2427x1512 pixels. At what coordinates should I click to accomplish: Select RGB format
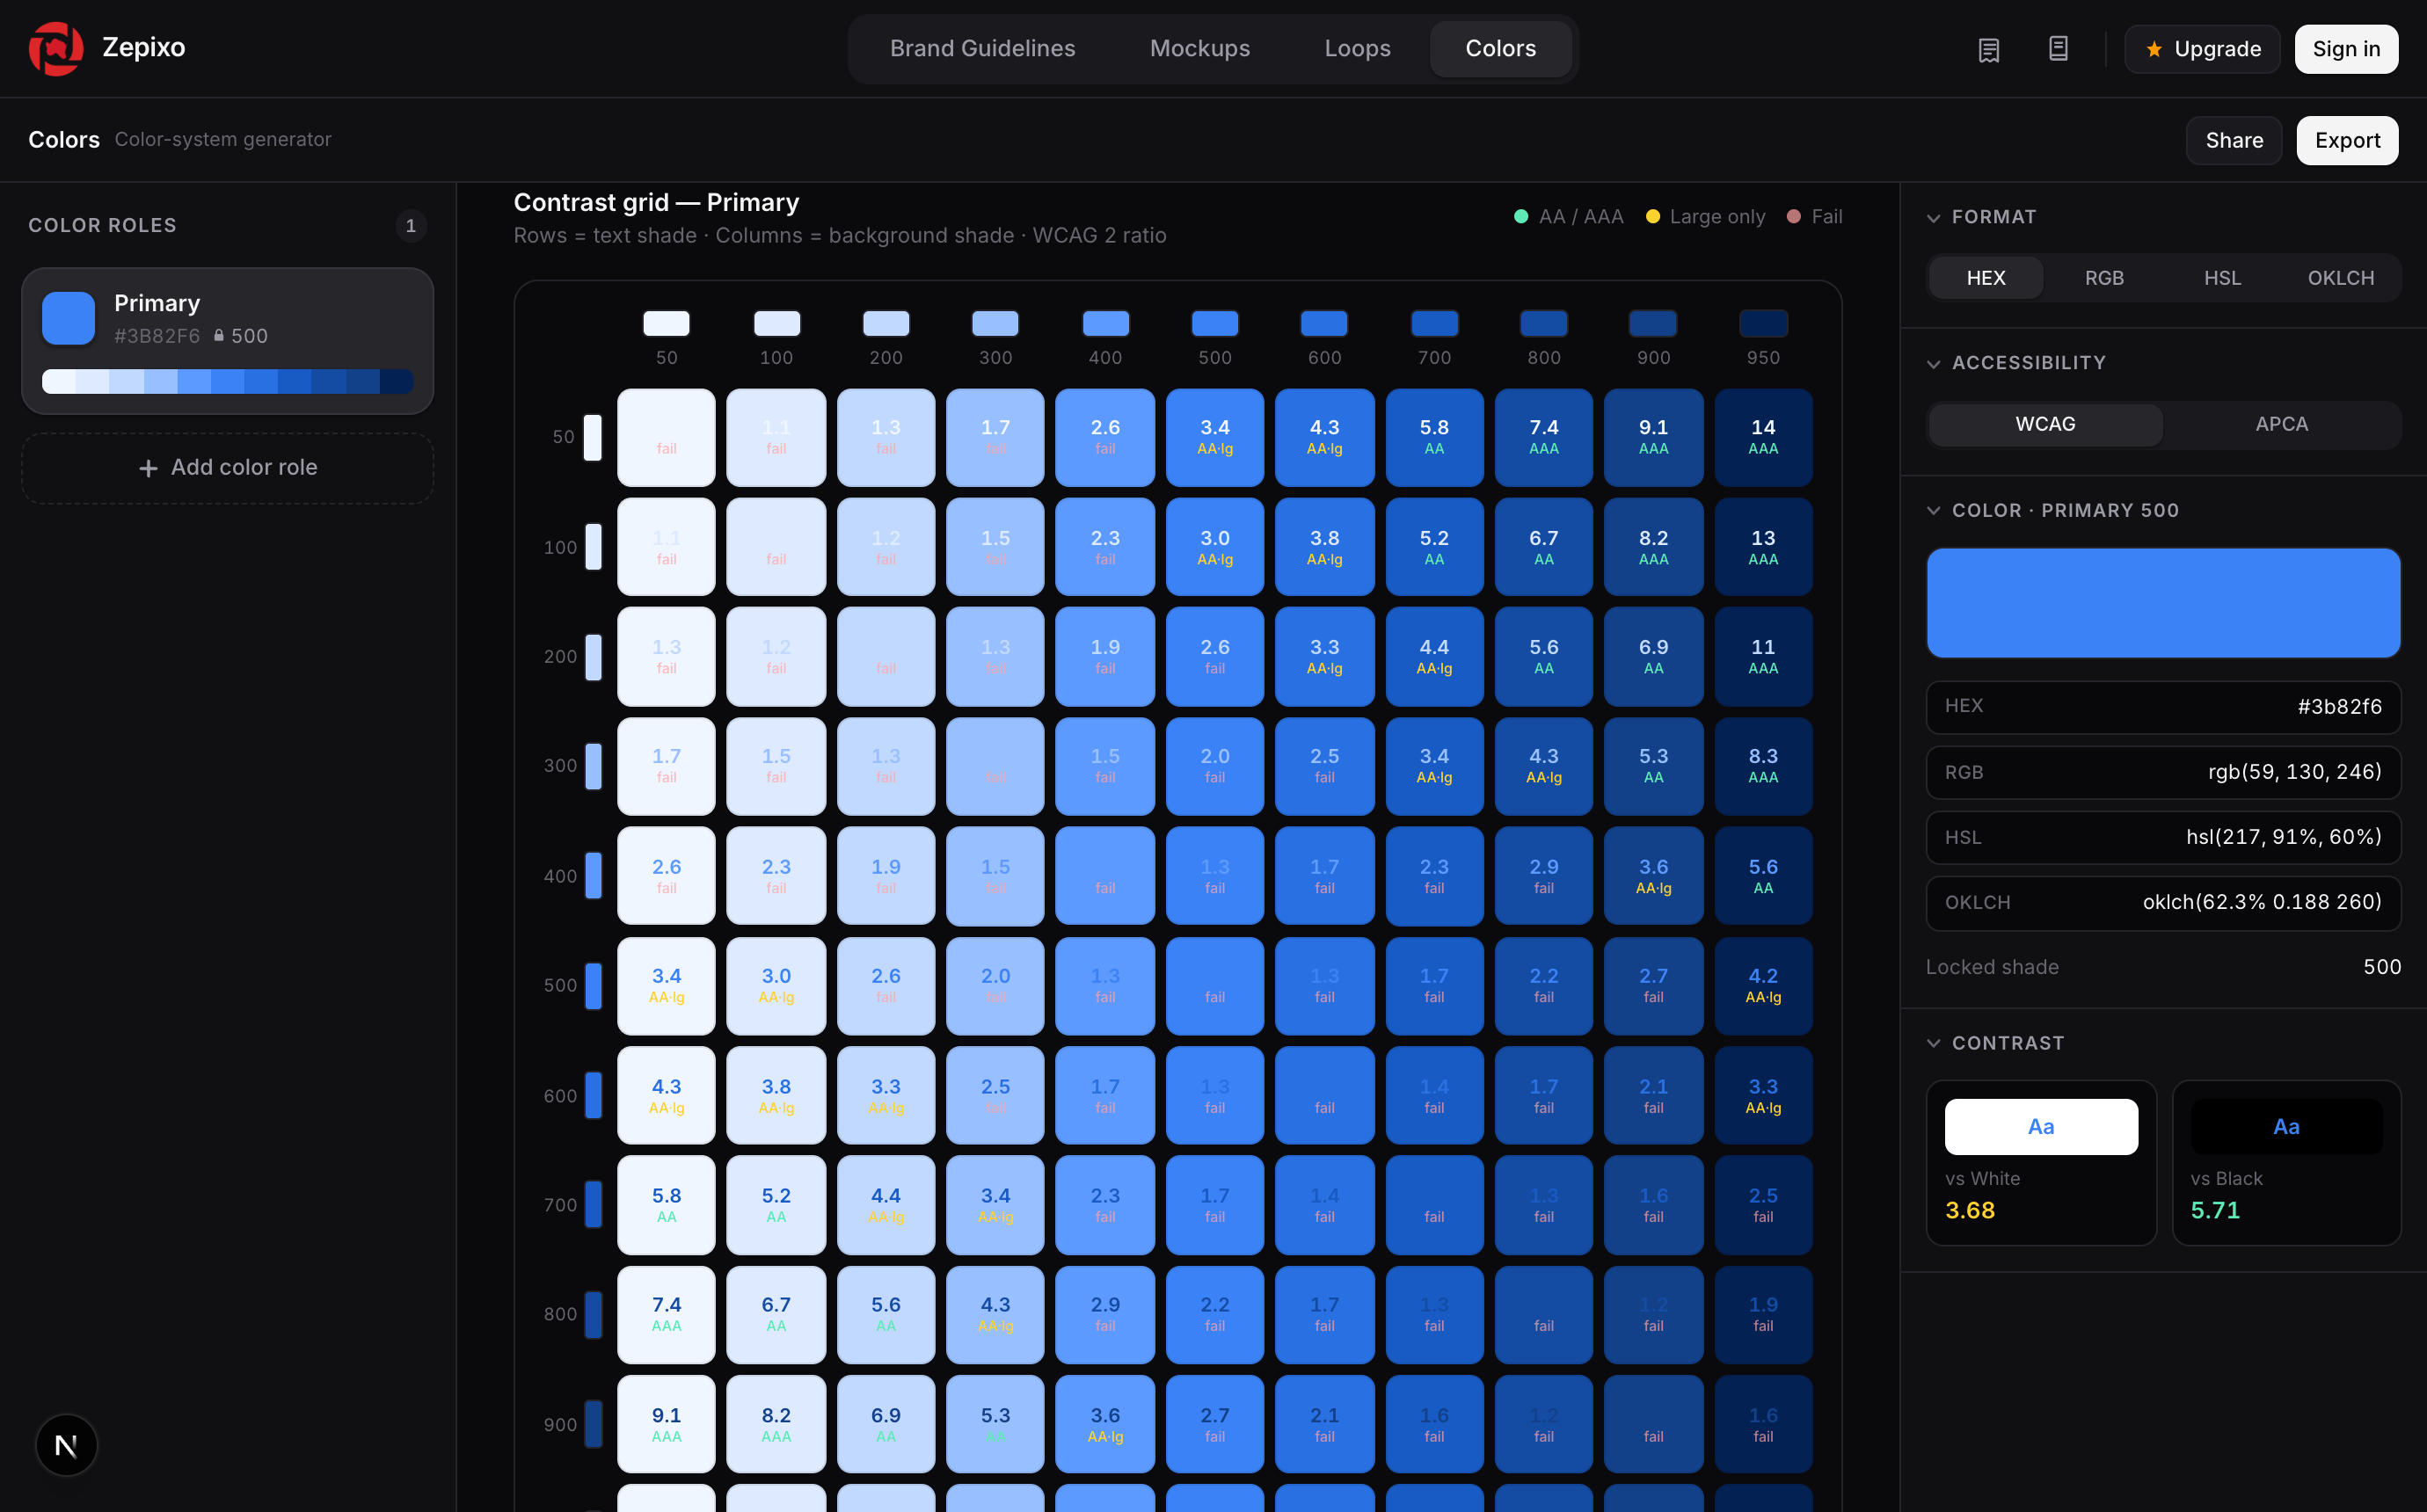2104,278
